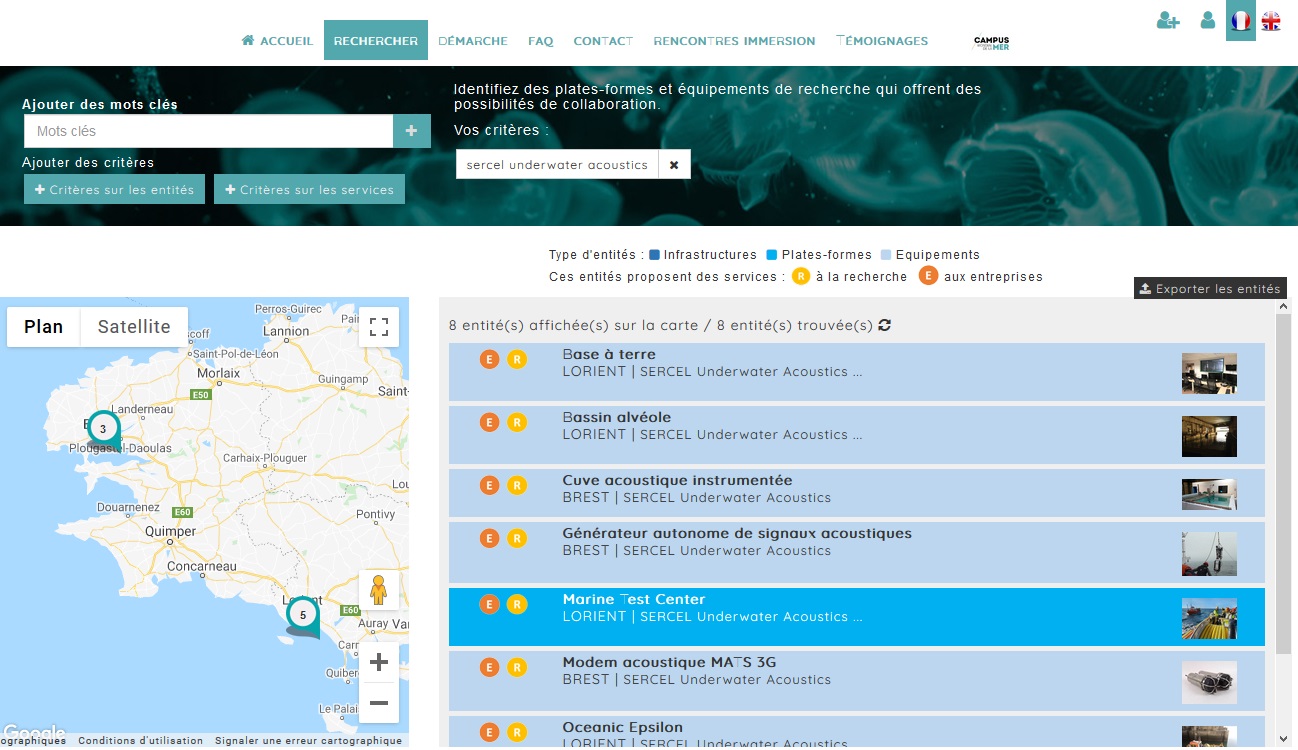Go to the FAQ page
This screenshot has width=1298, height=750.
tap(540, 41)
